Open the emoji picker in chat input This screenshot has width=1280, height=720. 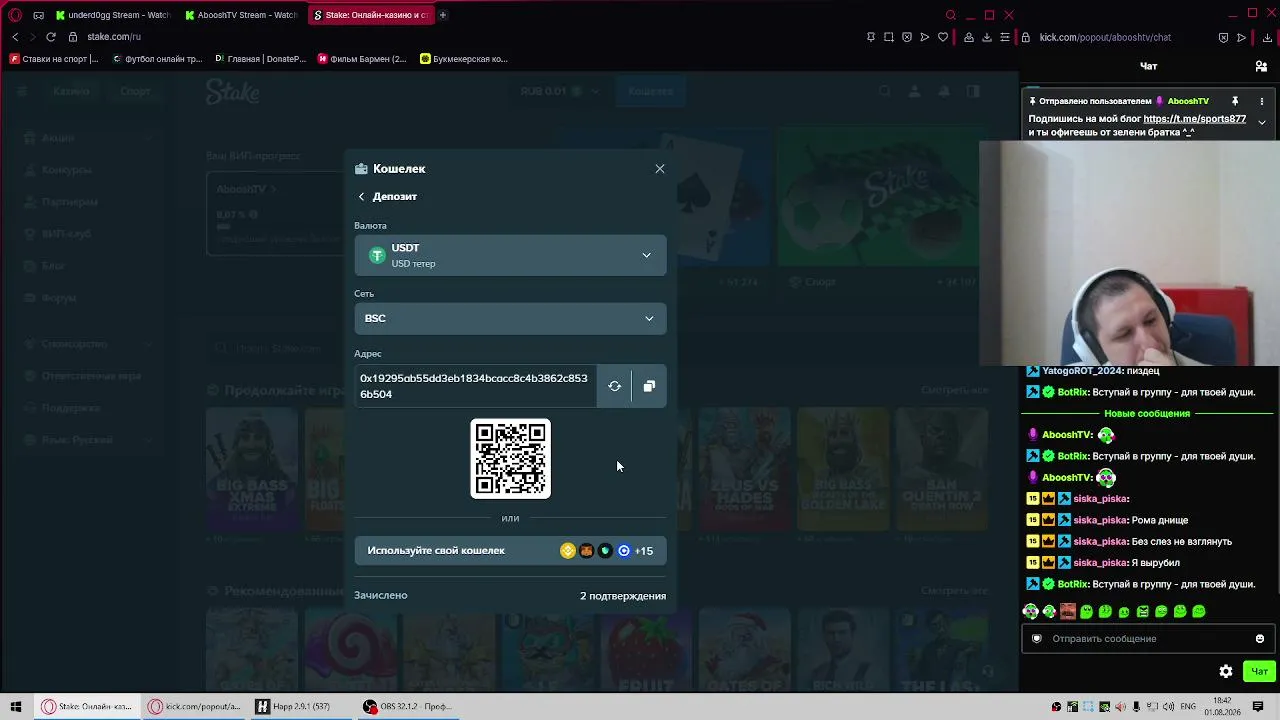click(x=1260, y=639)
